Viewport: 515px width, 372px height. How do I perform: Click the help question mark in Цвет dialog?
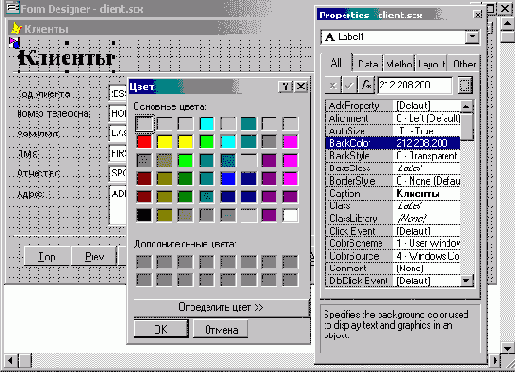[285, 87]
